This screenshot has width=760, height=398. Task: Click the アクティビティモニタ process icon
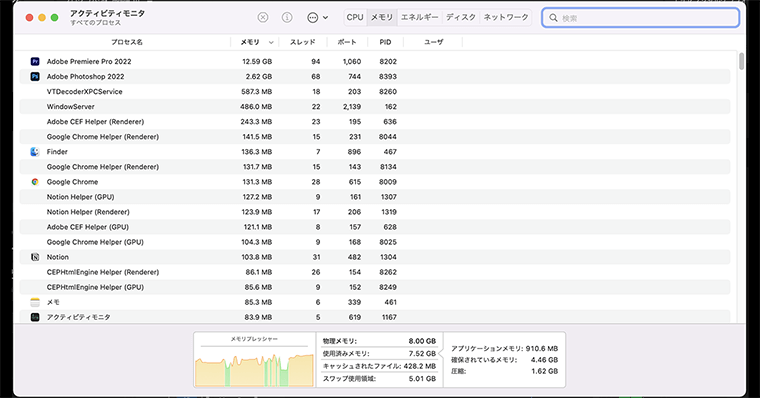pyautogui.click(x=35, y=317)
